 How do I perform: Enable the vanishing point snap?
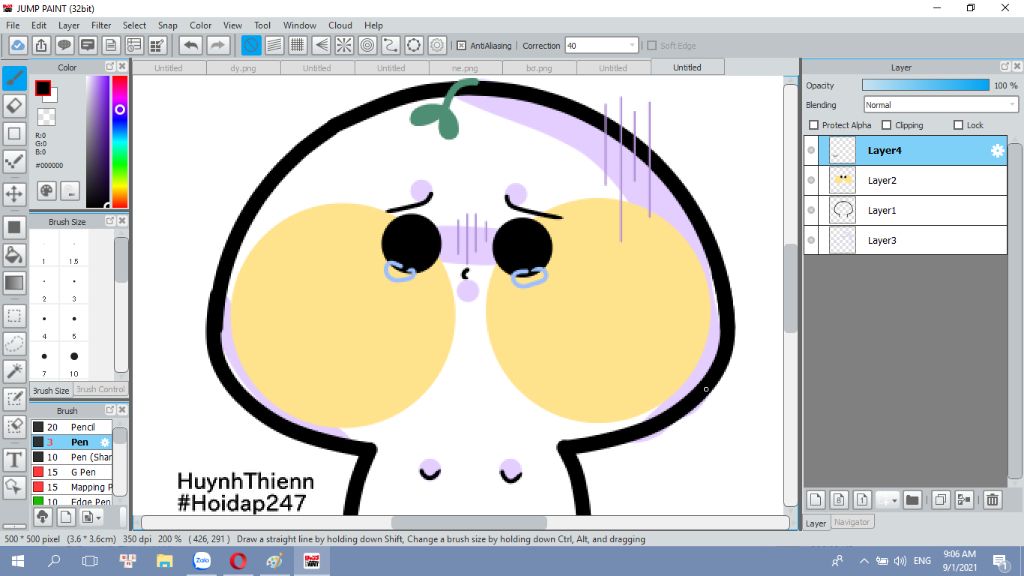coord(321,46)
